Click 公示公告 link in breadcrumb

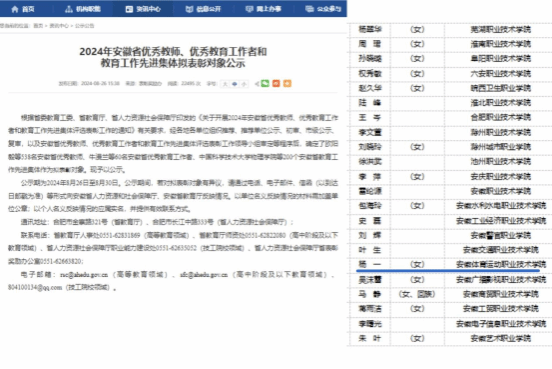84,26
